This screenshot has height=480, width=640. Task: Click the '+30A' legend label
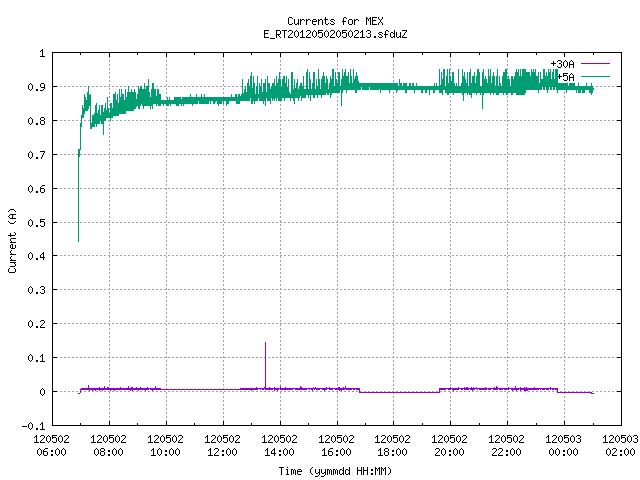562,64
